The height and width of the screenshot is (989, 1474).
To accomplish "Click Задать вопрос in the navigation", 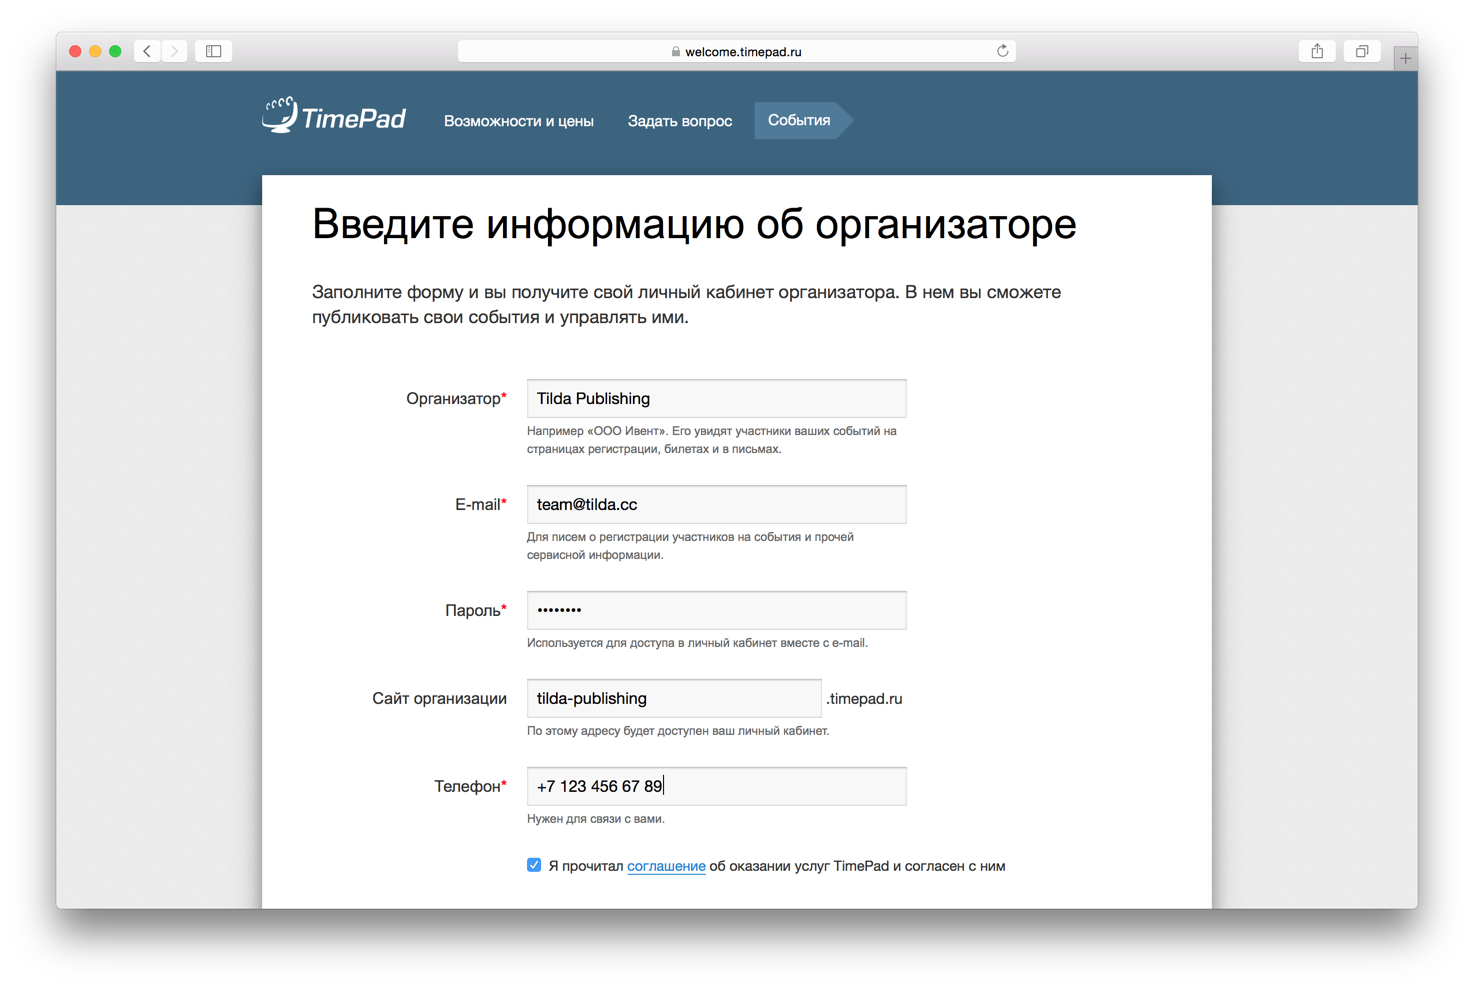I will (x=679, y=120).
